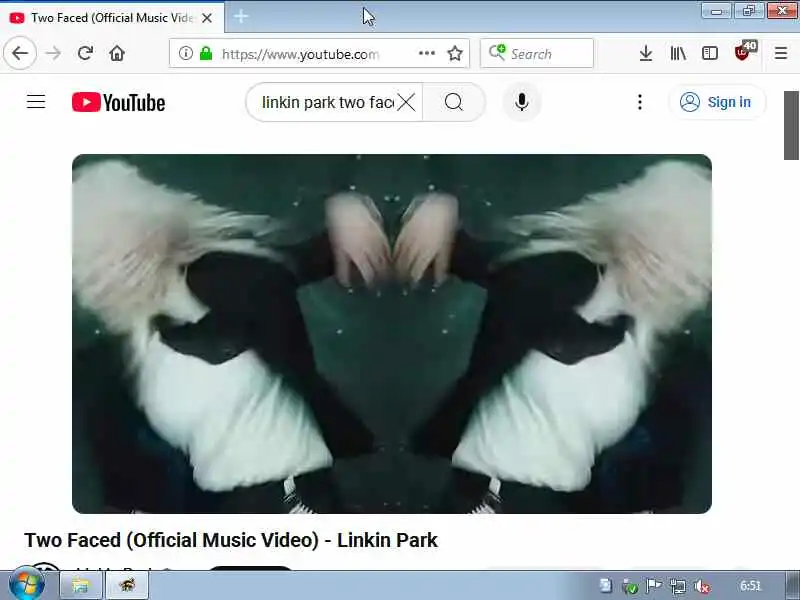Click the Two Faced browser tab

click(x=112, y=18)
